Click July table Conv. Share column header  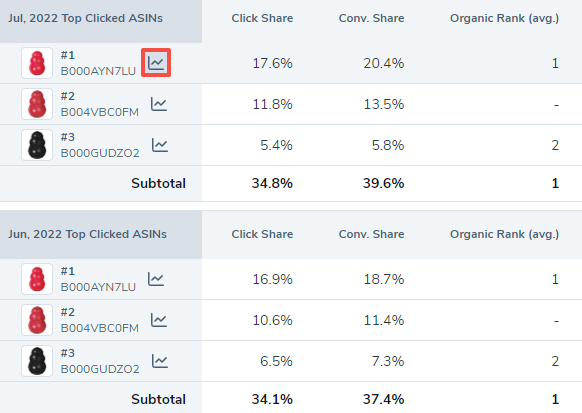point(372,18)
